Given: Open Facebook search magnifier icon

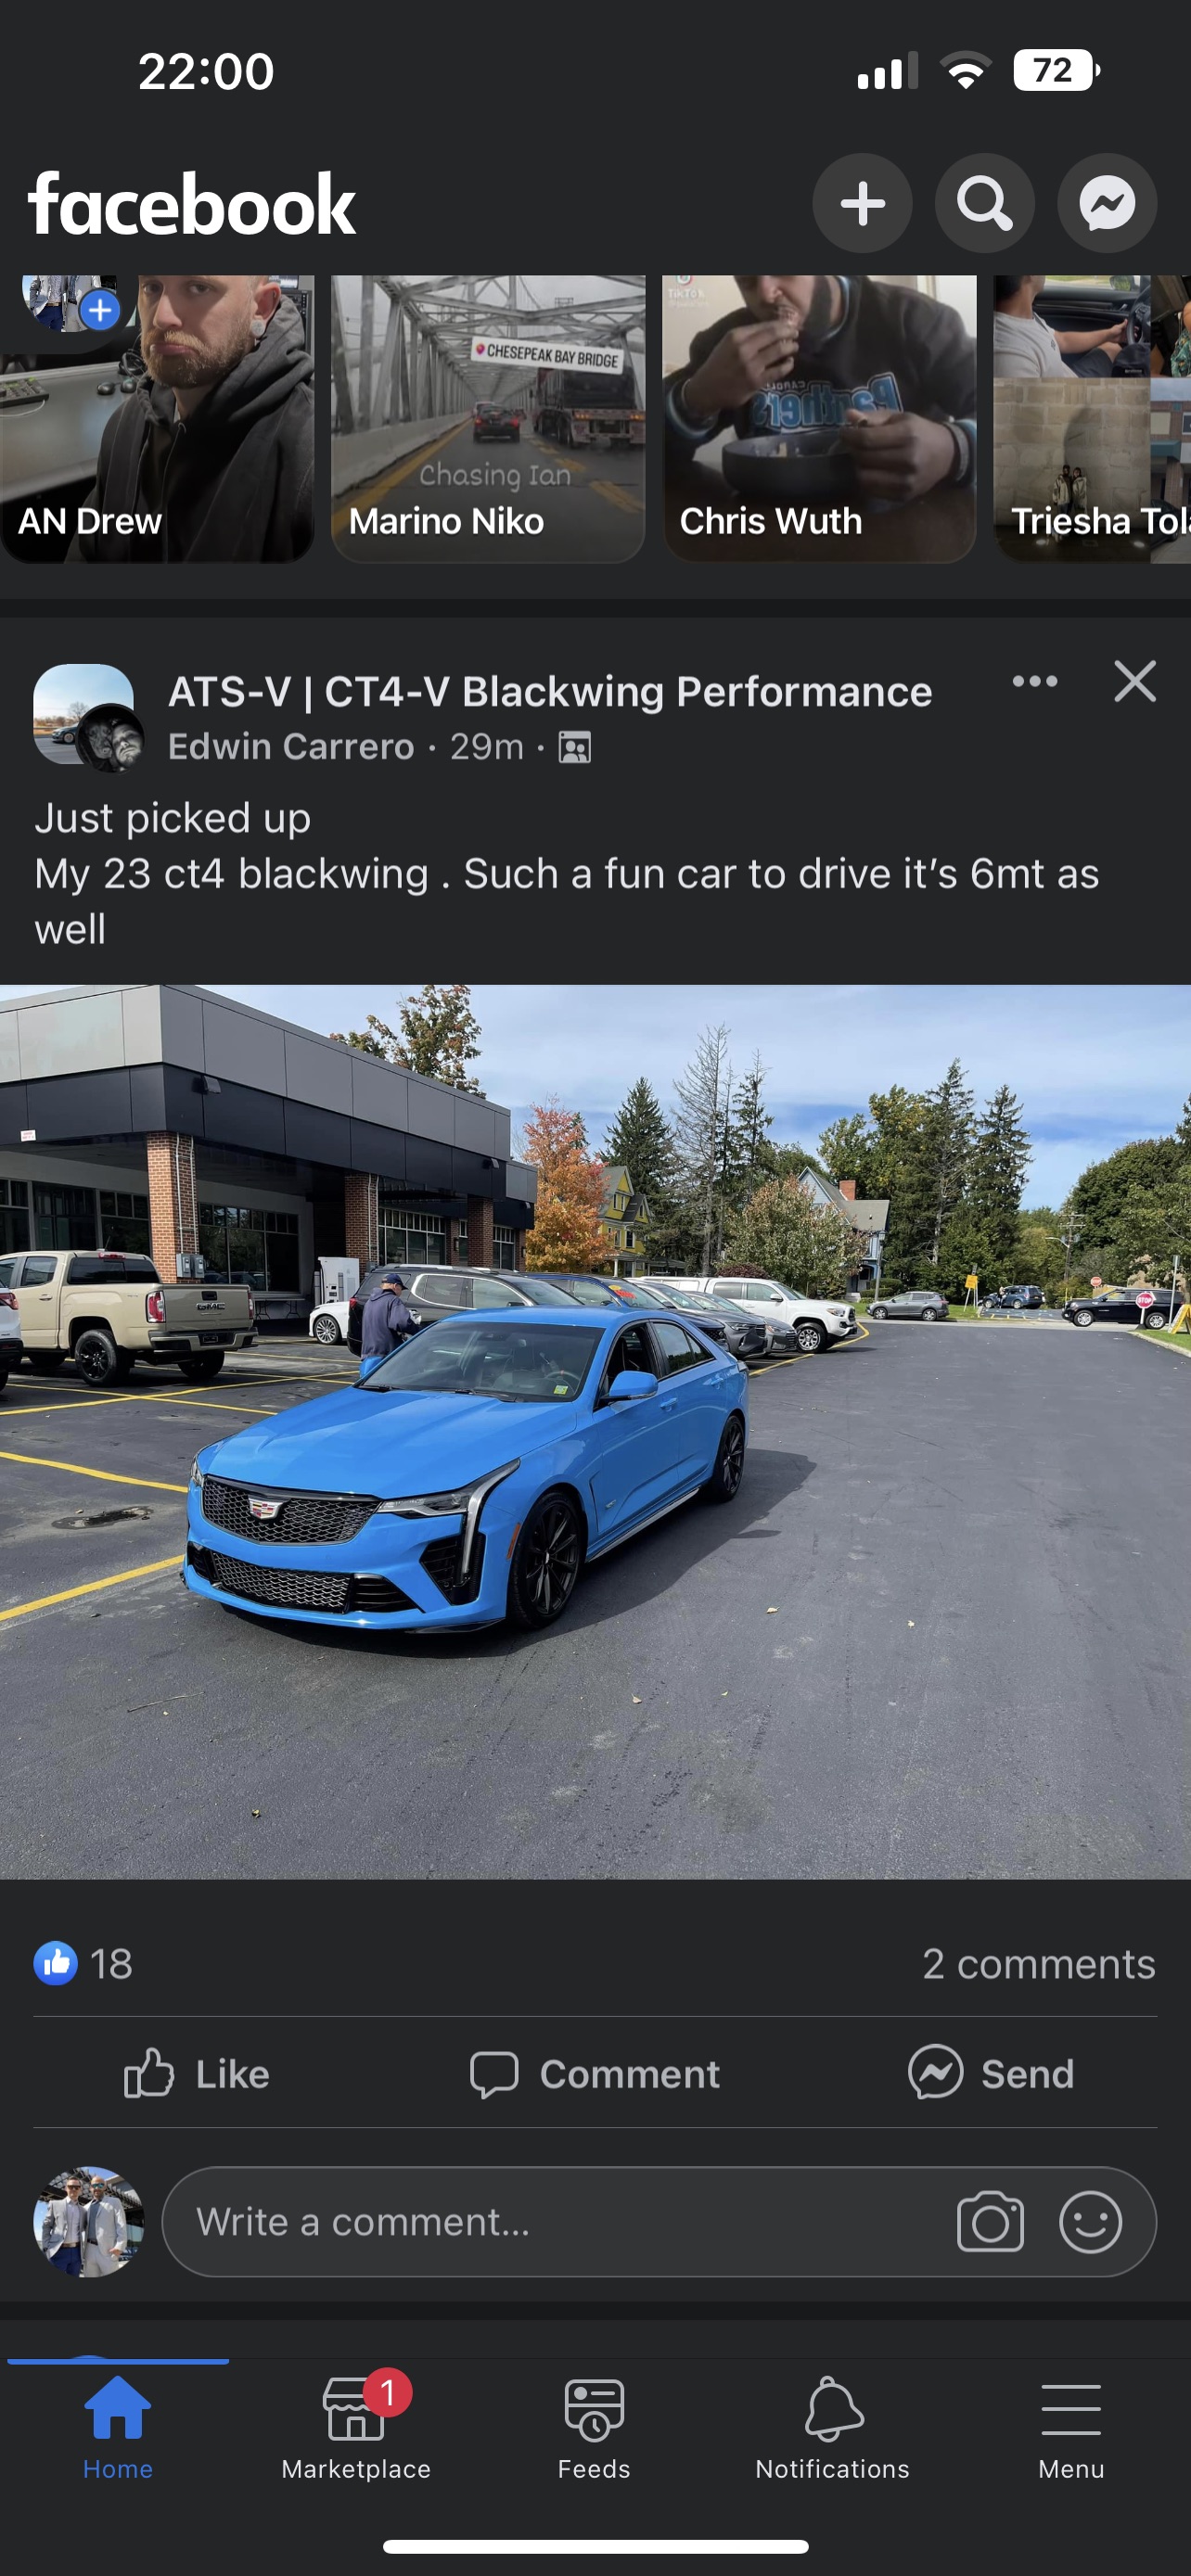Looking at the screenshot, I should [x=985, y=204].
